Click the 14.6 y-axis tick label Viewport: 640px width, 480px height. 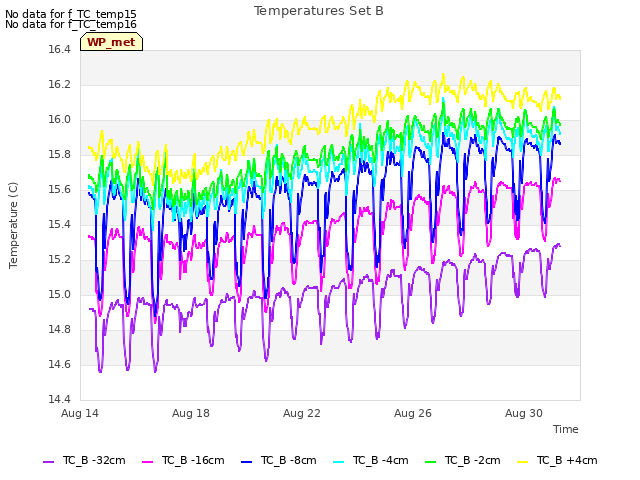tap(60, 365)
